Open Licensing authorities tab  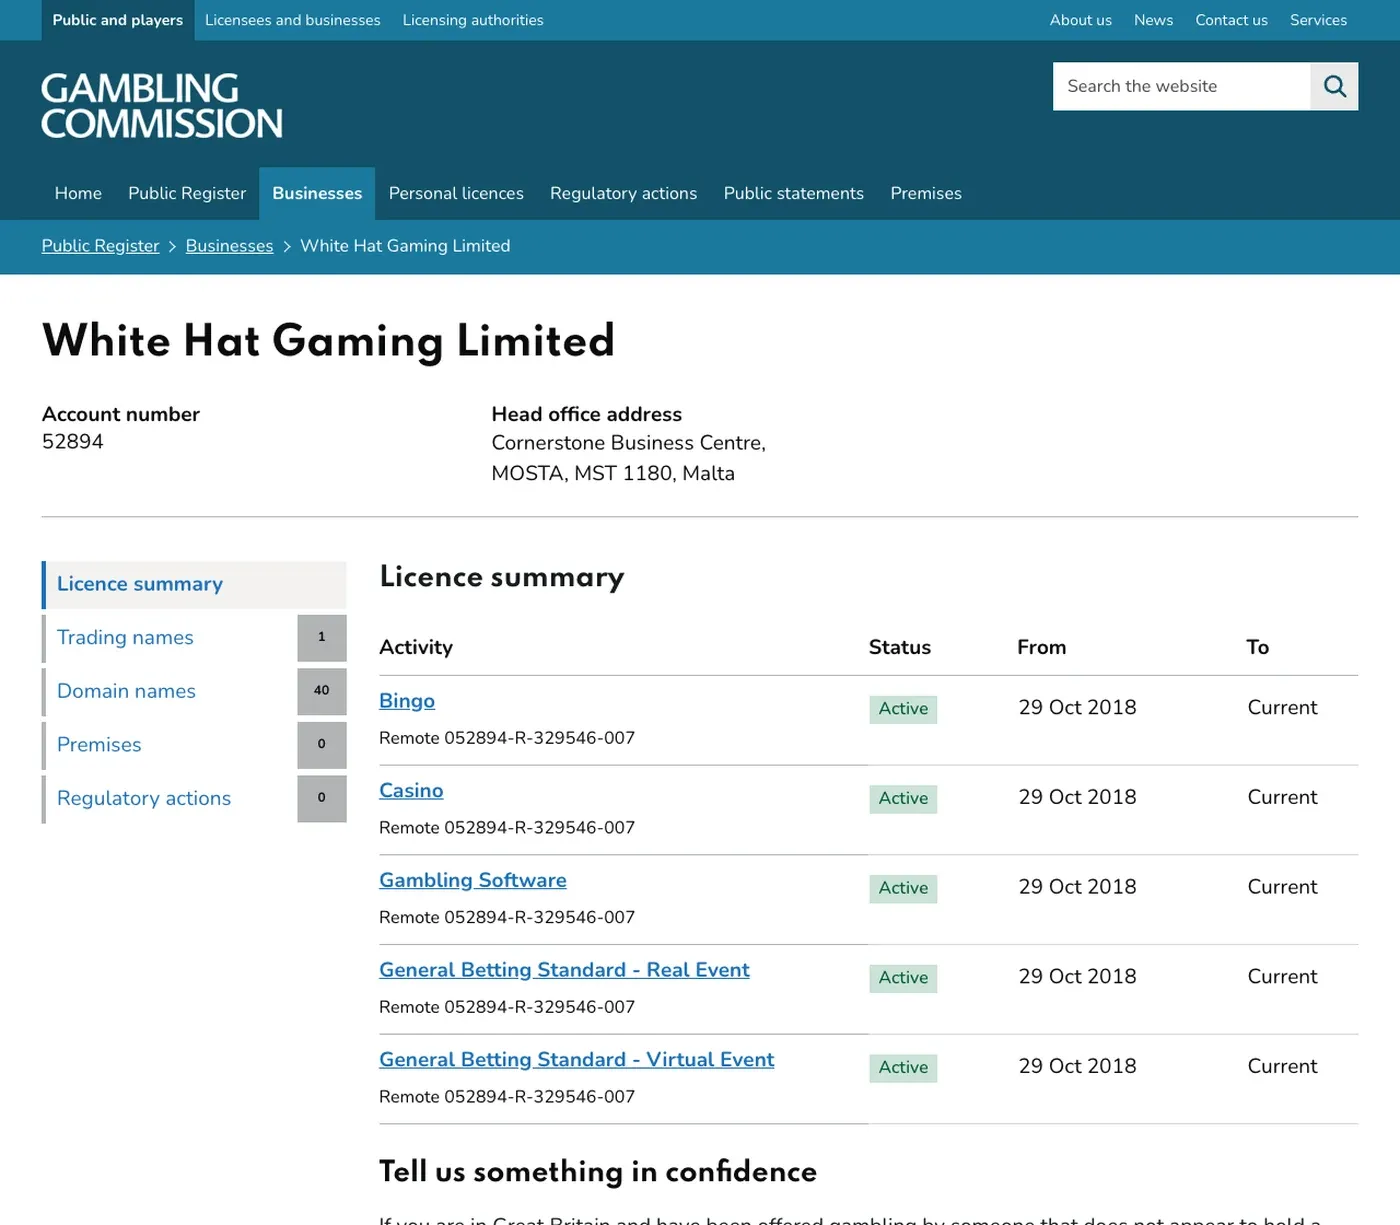pyautogui.click(x=473, y=20)
